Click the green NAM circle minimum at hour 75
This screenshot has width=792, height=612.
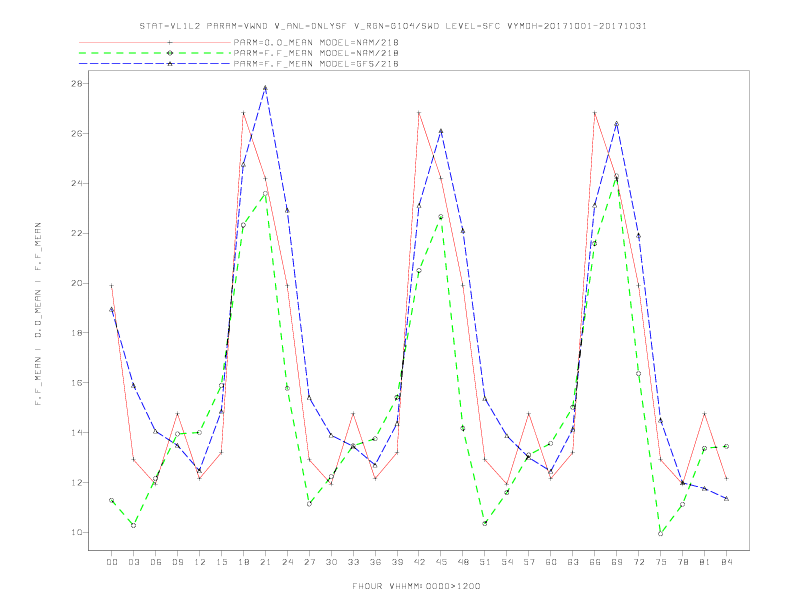(x=661, y=534)
